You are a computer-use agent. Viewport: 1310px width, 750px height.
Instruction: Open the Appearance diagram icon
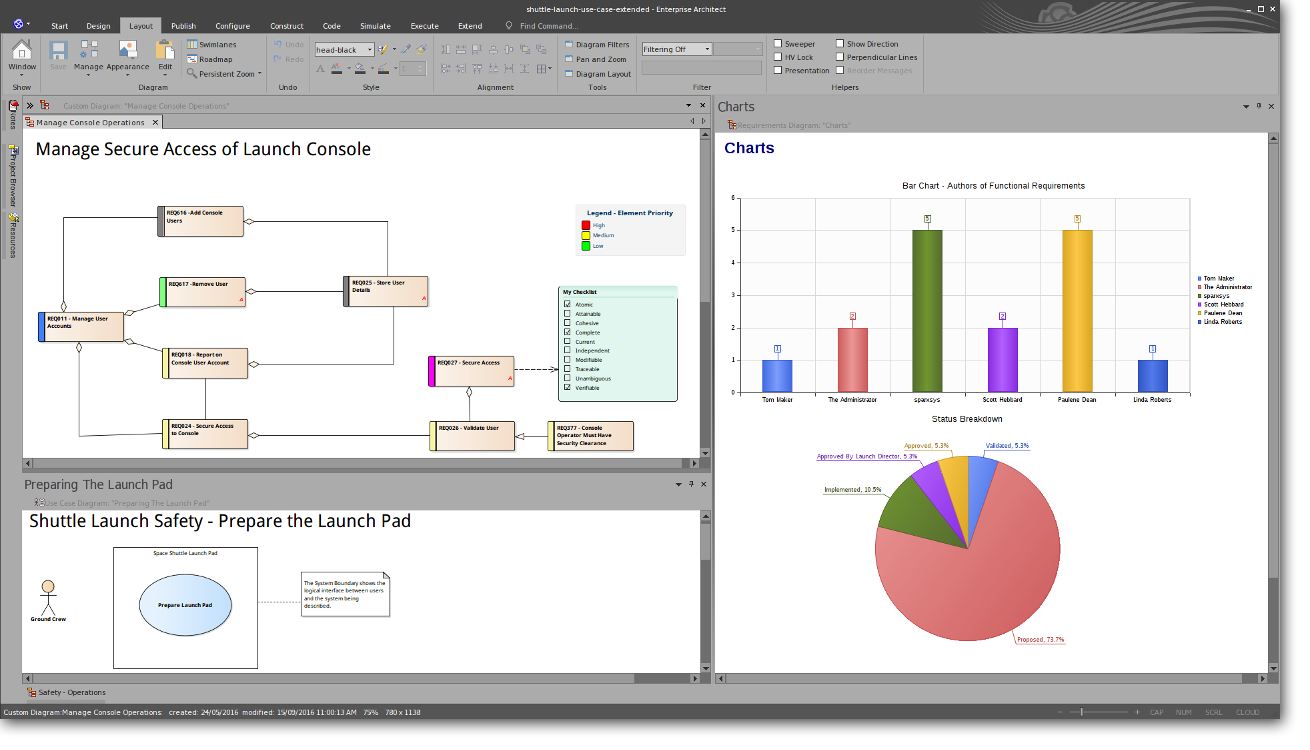tap(128, 56)
